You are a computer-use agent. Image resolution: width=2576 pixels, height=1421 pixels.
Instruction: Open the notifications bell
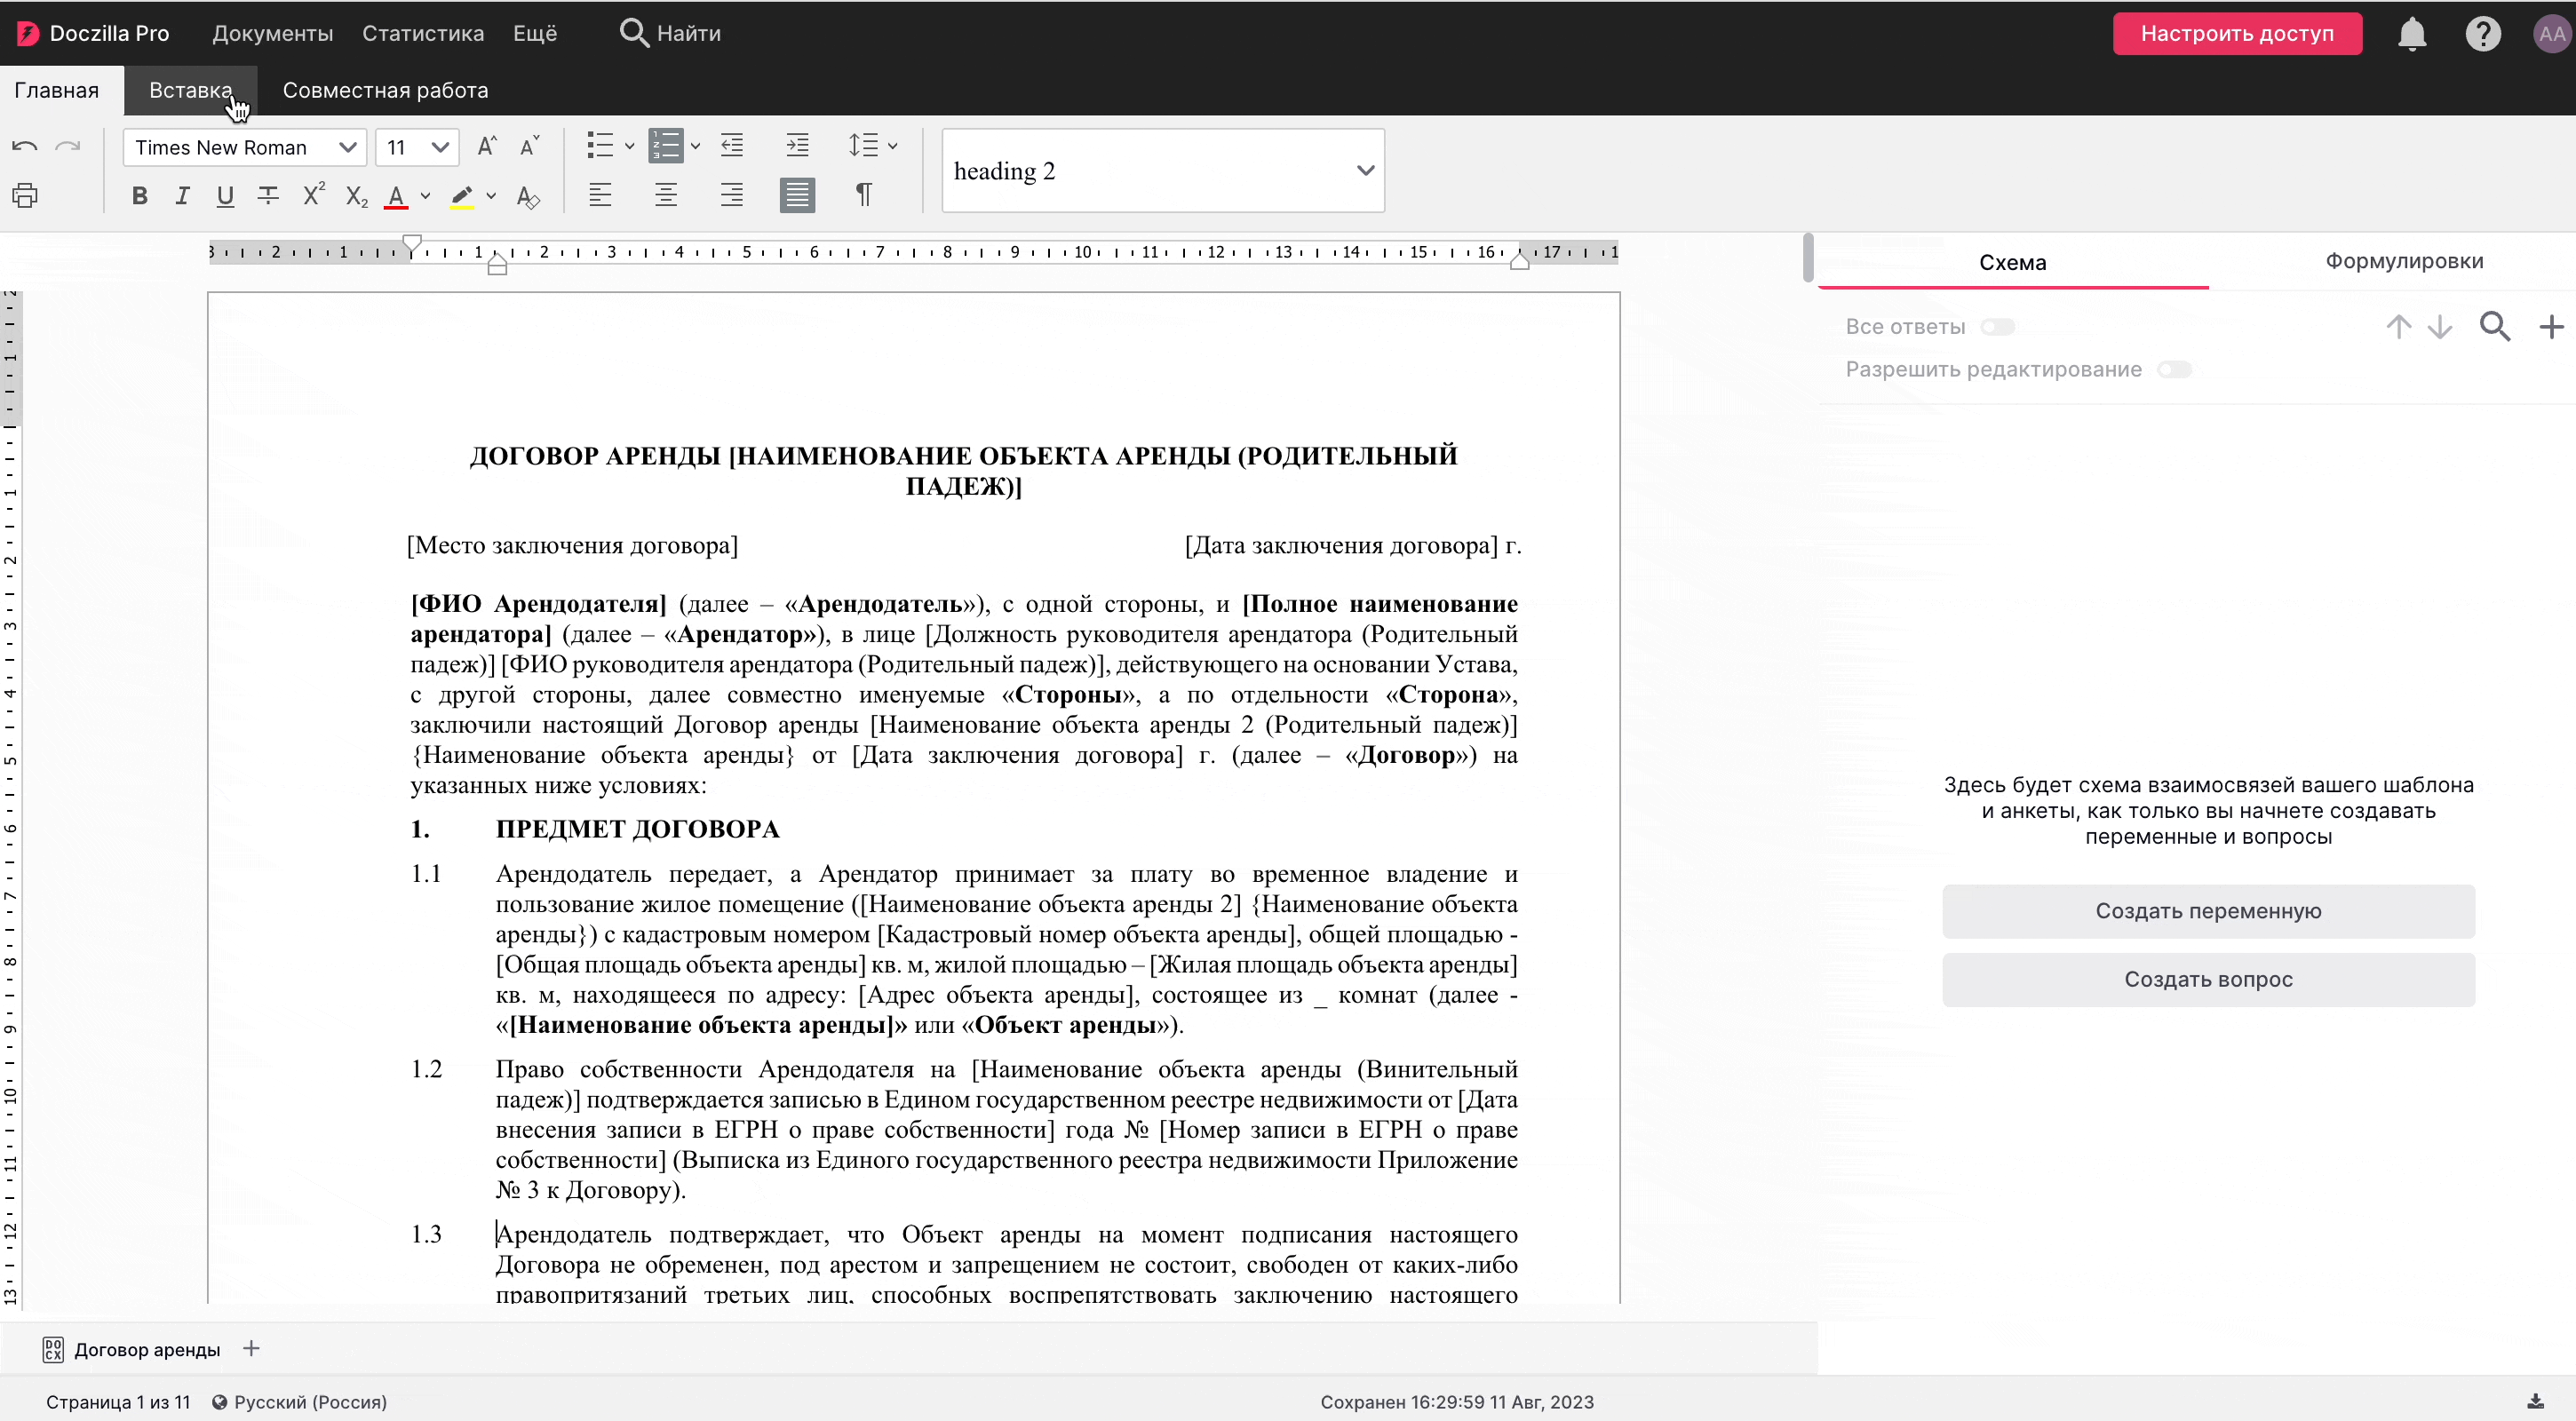pos(2412,34)
